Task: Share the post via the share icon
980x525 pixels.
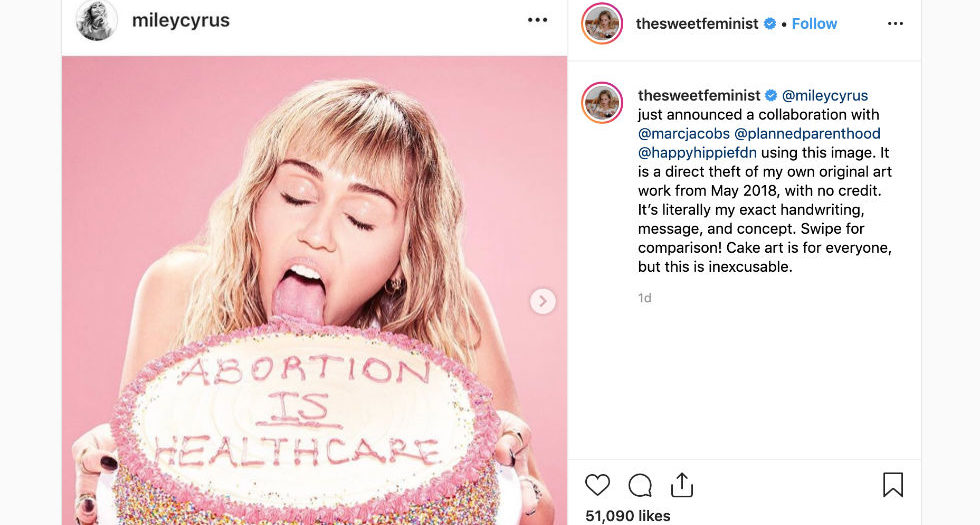Action: 682,485
